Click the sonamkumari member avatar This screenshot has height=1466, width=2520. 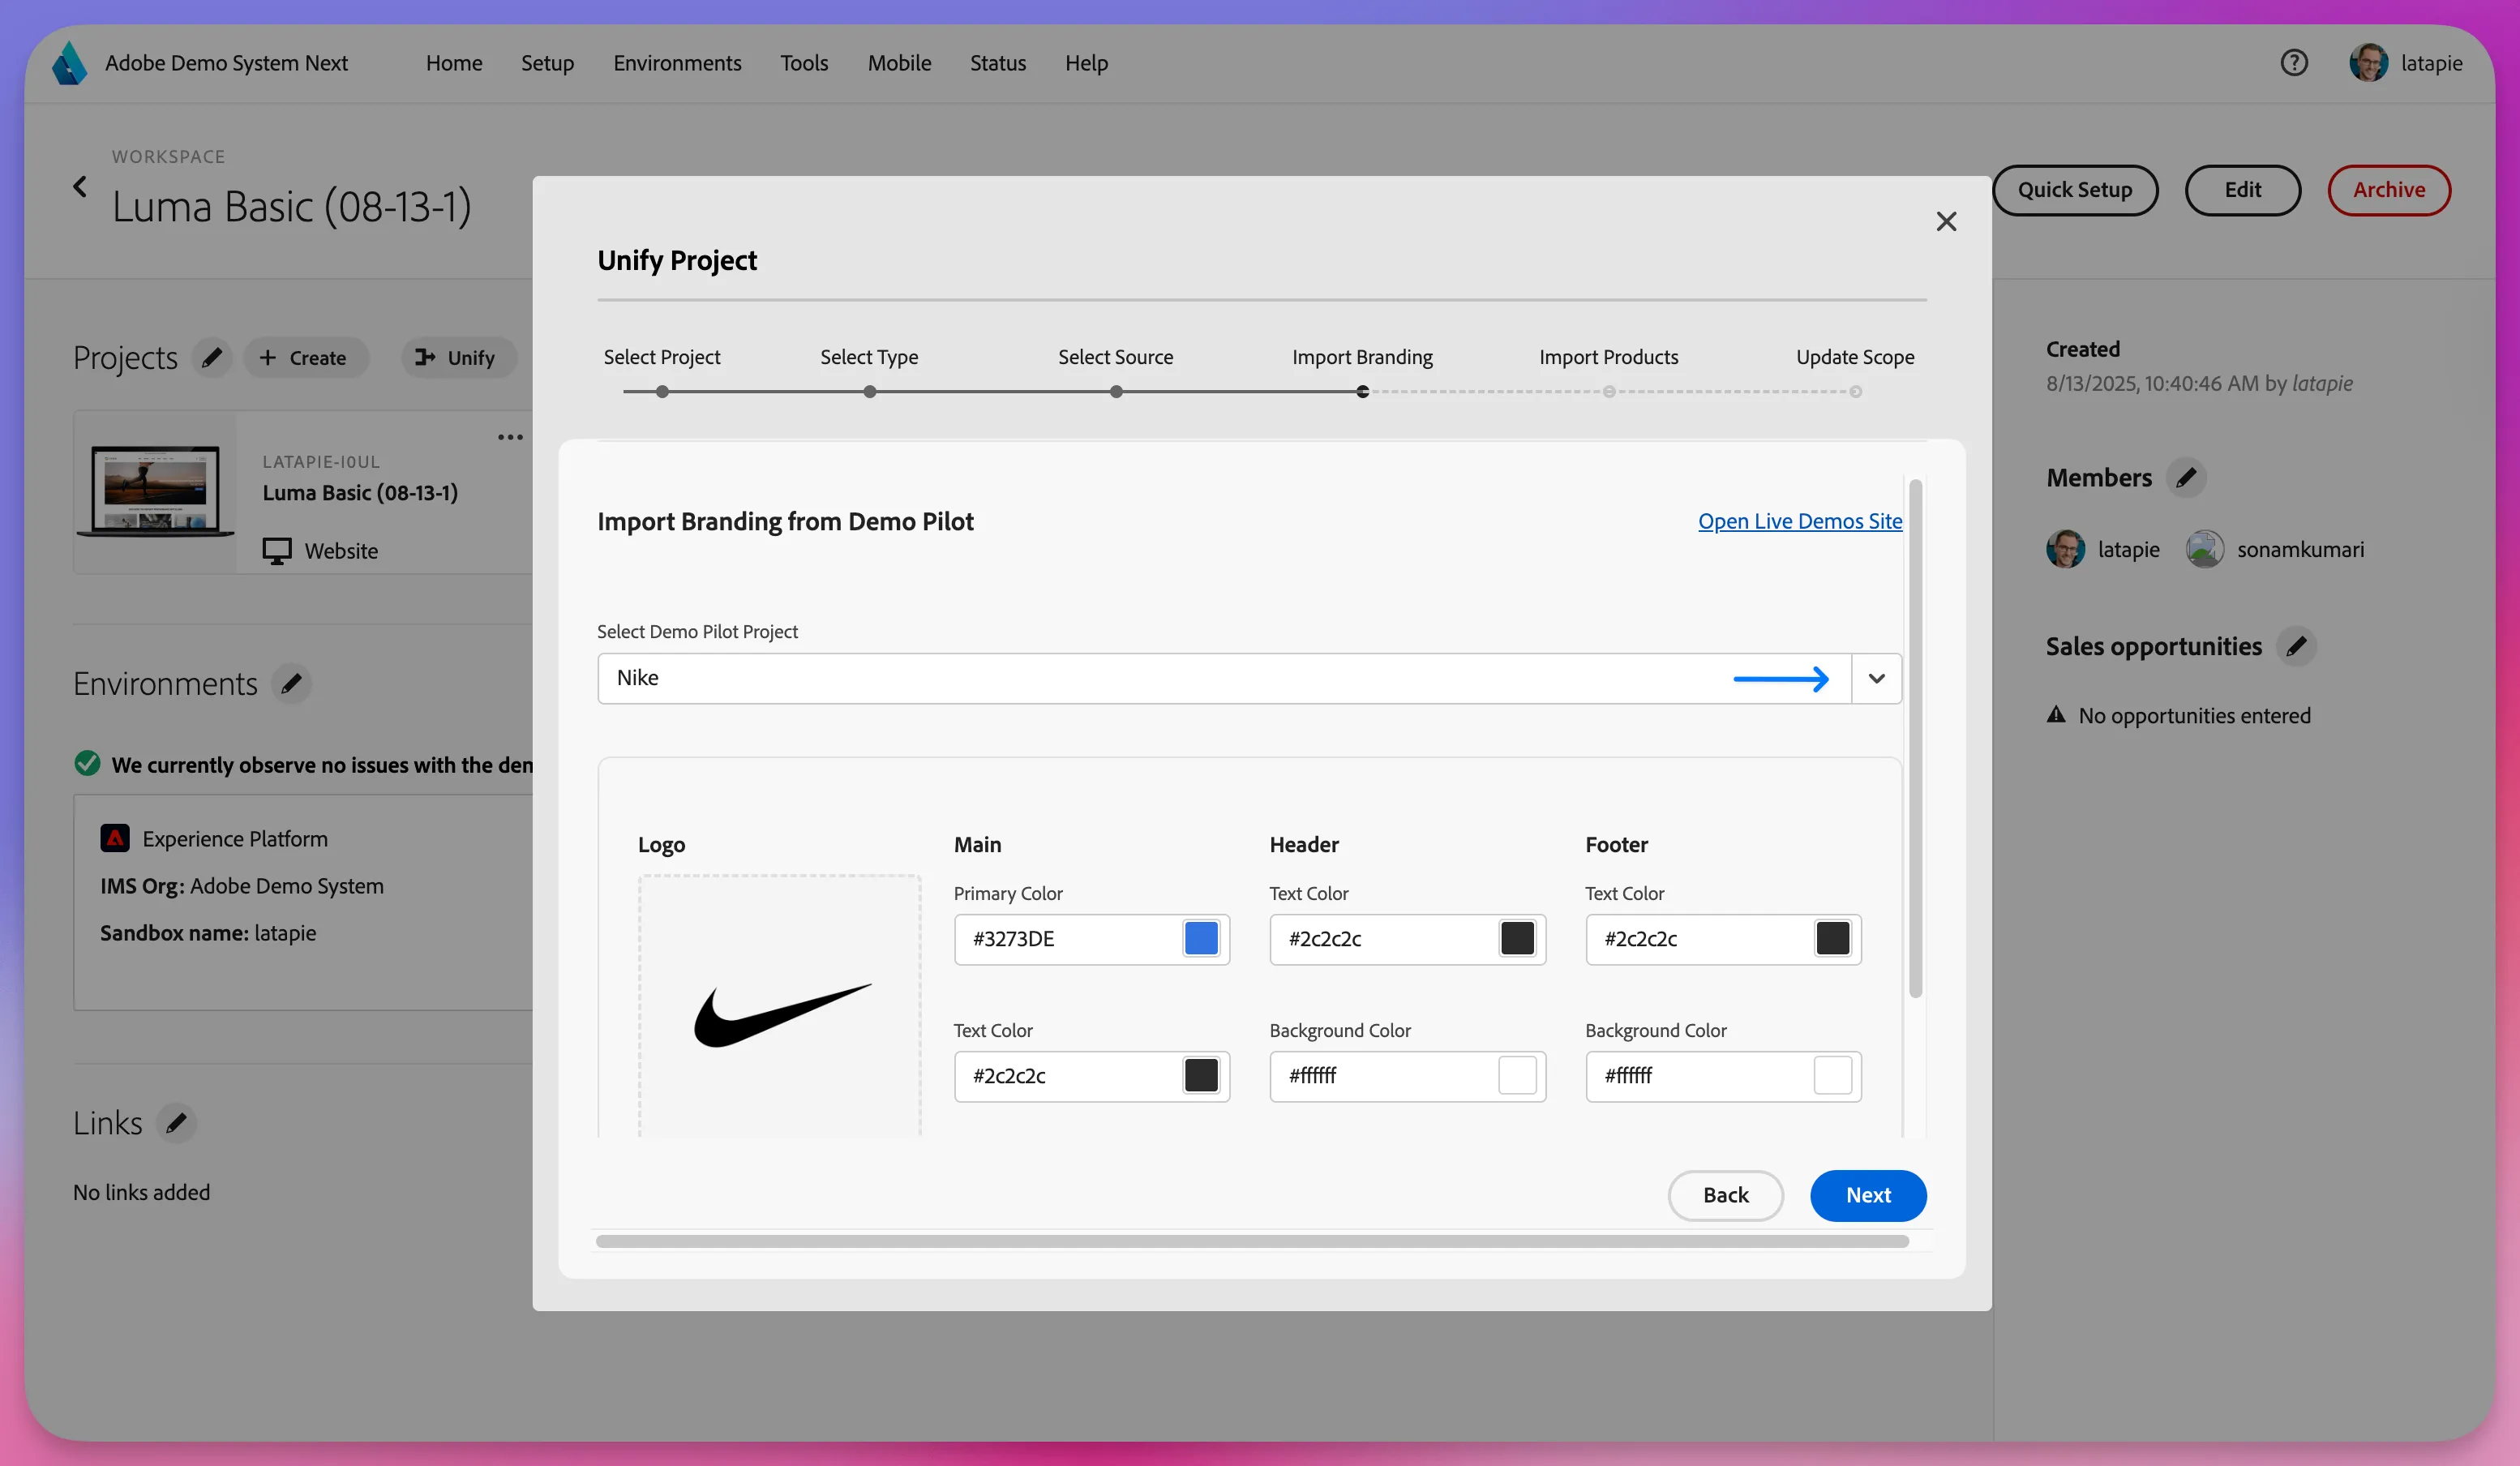point(2204,549)
